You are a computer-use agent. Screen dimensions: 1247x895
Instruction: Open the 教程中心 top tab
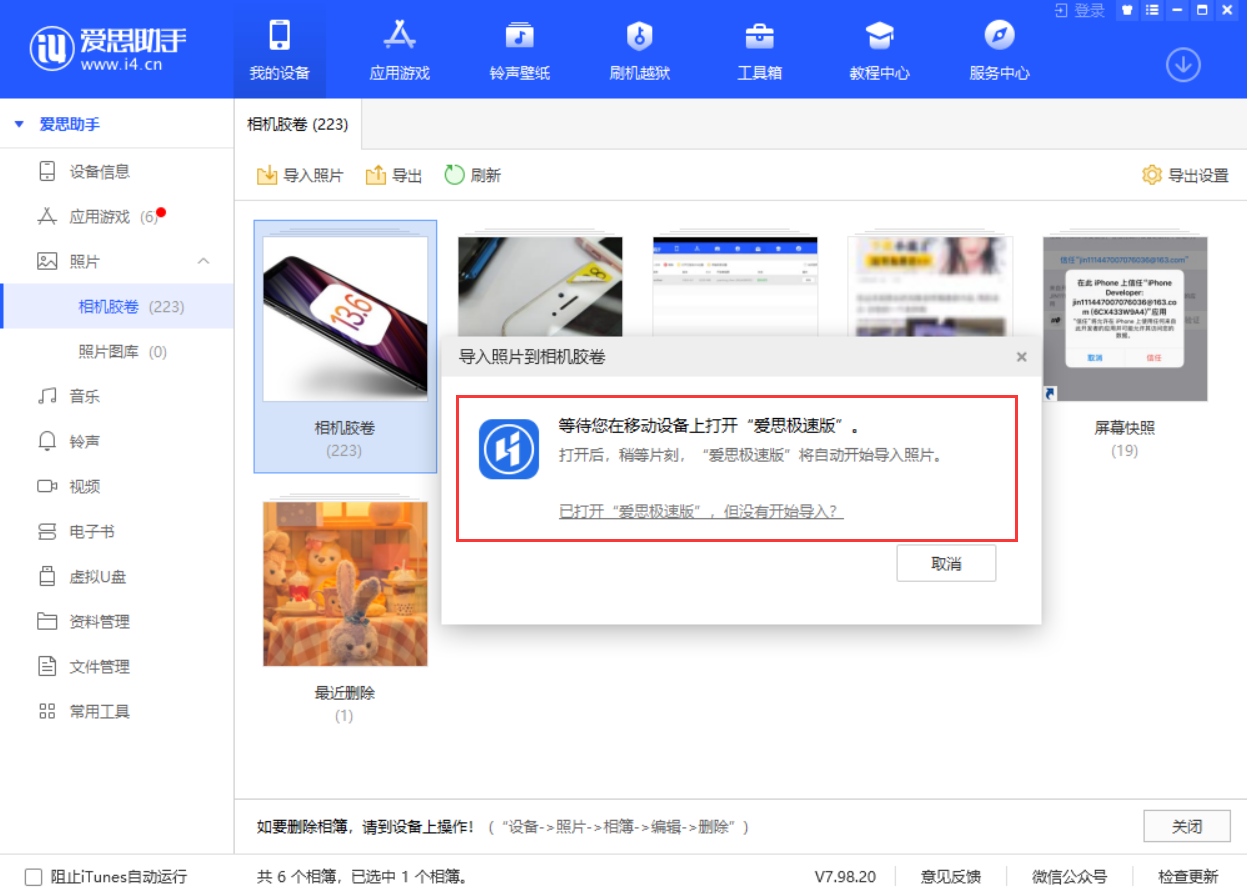click(880, 50)
